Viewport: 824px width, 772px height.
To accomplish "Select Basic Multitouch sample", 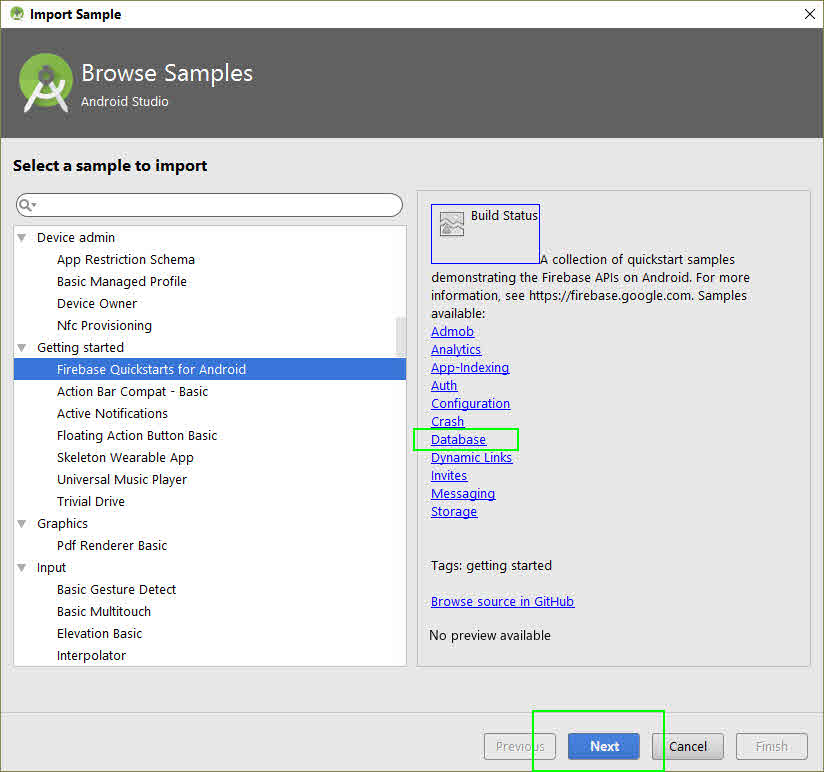I will click(x=104, y=612).
